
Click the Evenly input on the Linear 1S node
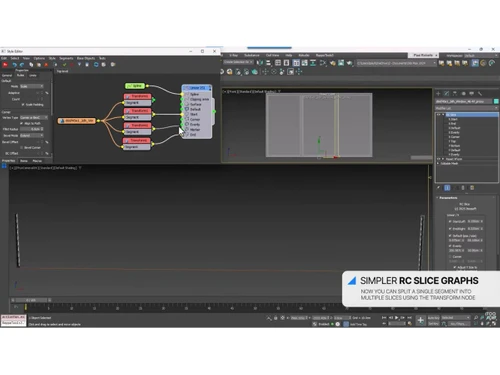coord(182,124)
